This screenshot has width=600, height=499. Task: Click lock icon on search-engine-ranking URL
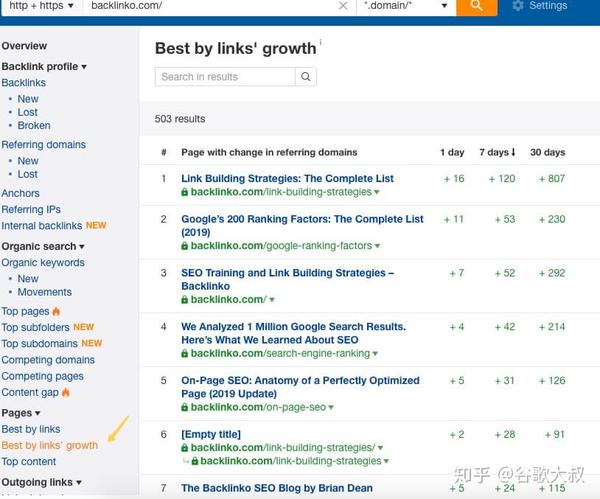pyautogui.click(x=184, y=354)
